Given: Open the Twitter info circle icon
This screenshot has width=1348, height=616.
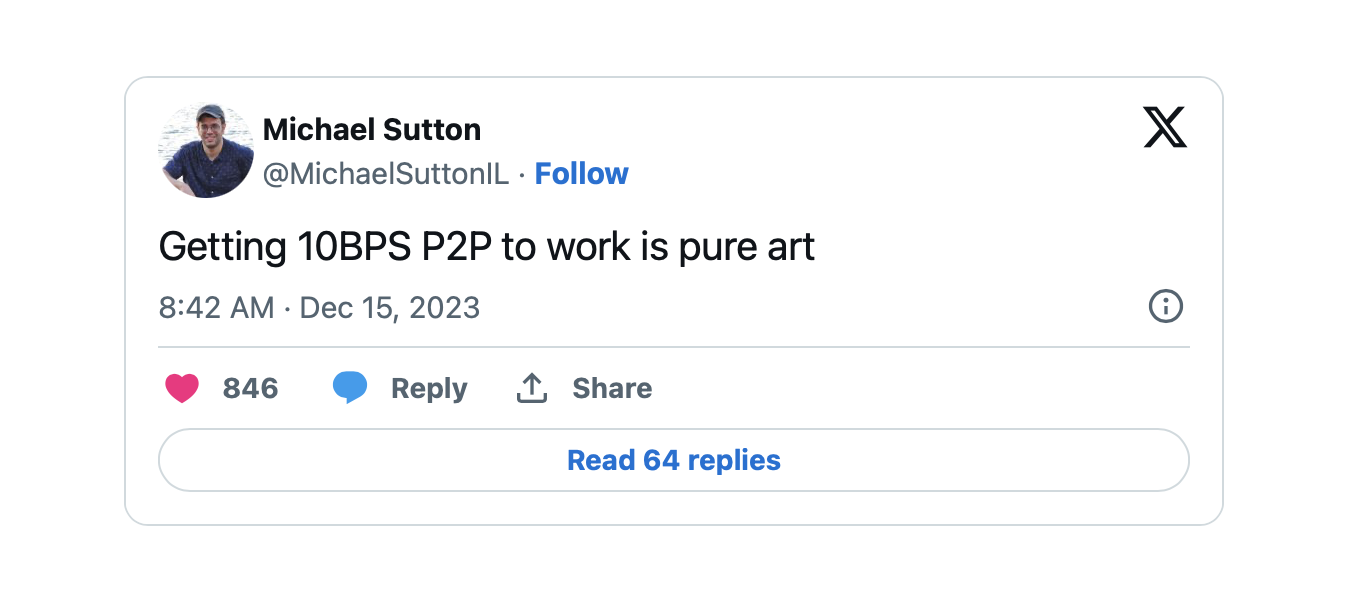Looking at the screenshot, I should tap(1166, 306).
